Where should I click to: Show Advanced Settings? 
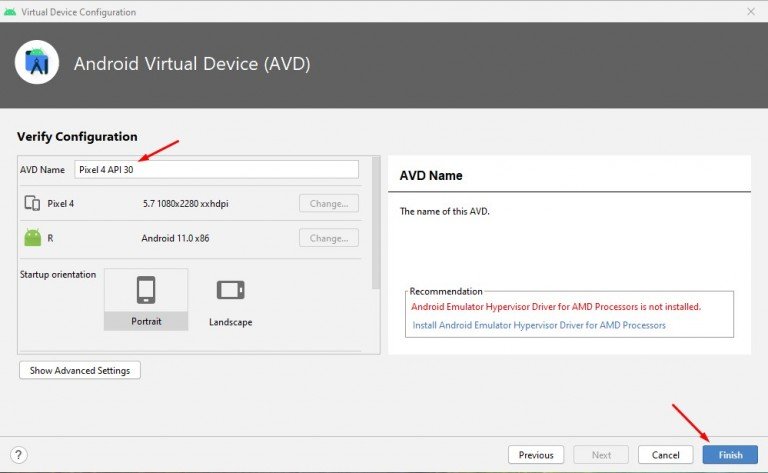(80, 370)
